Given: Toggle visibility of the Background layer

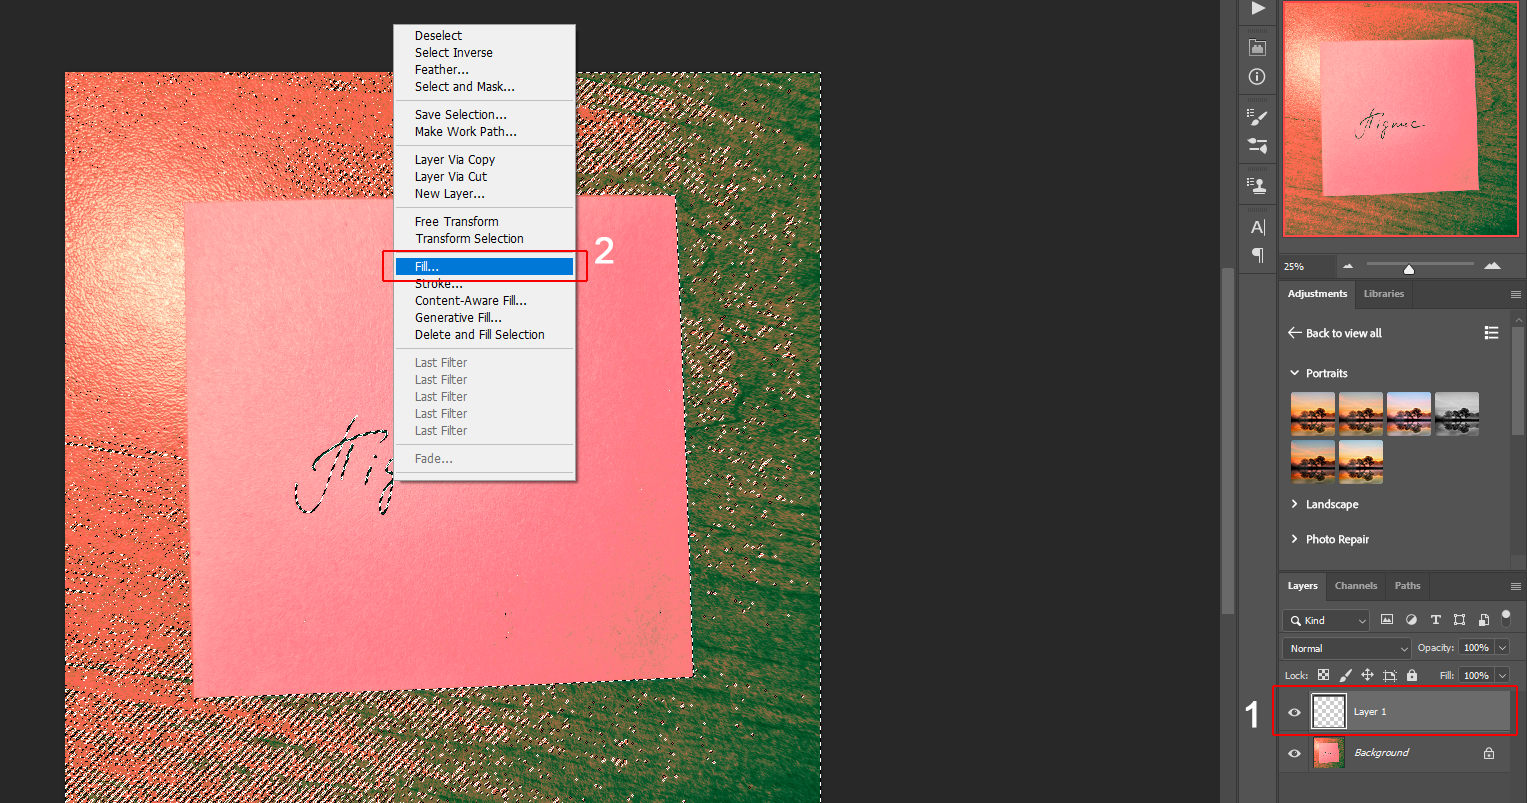Looking at the screenshot, I should pyautogui.click(x=1294, y=753).
